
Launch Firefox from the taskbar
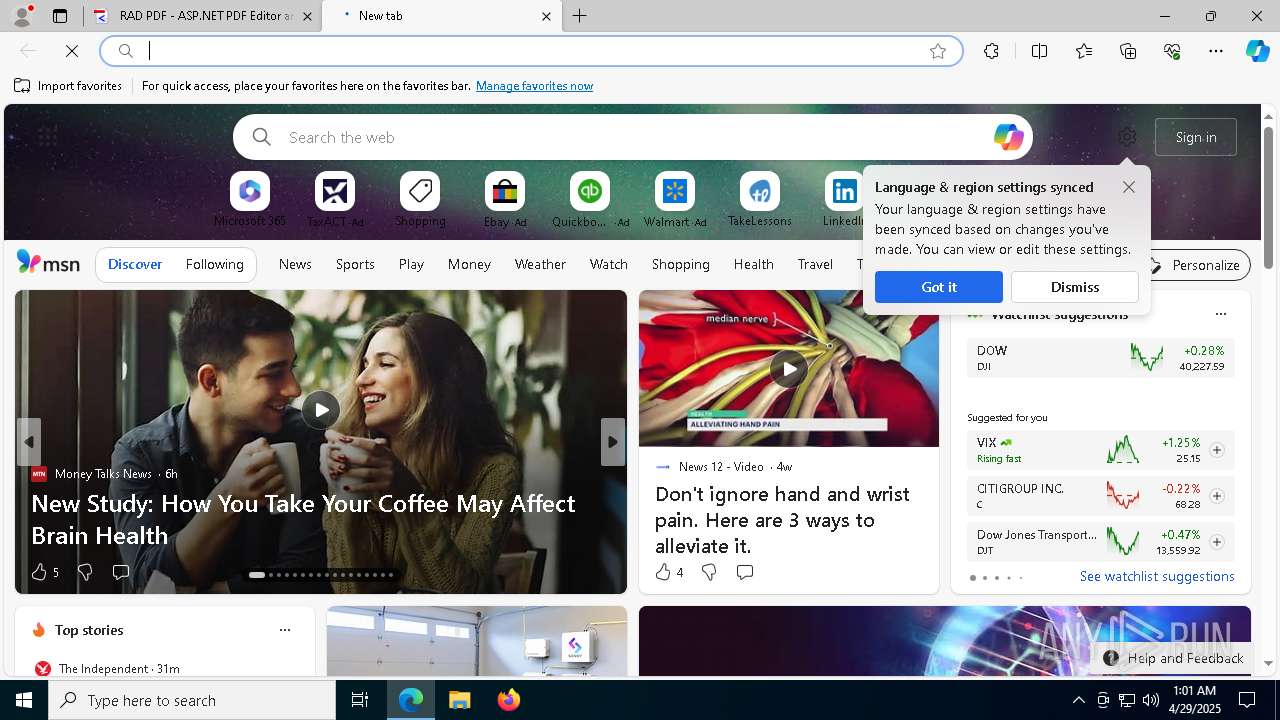(x=509, y=700)
